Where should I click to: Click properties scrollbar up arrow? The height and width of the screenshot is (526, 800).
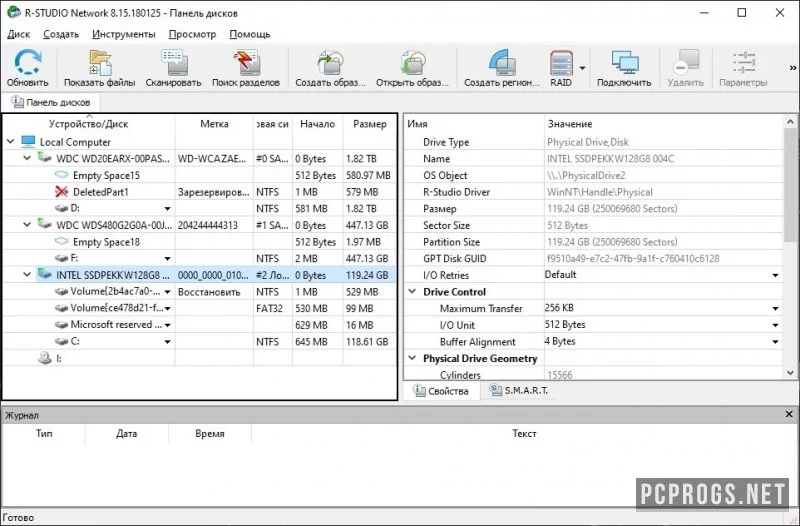[x=790, y=121]
